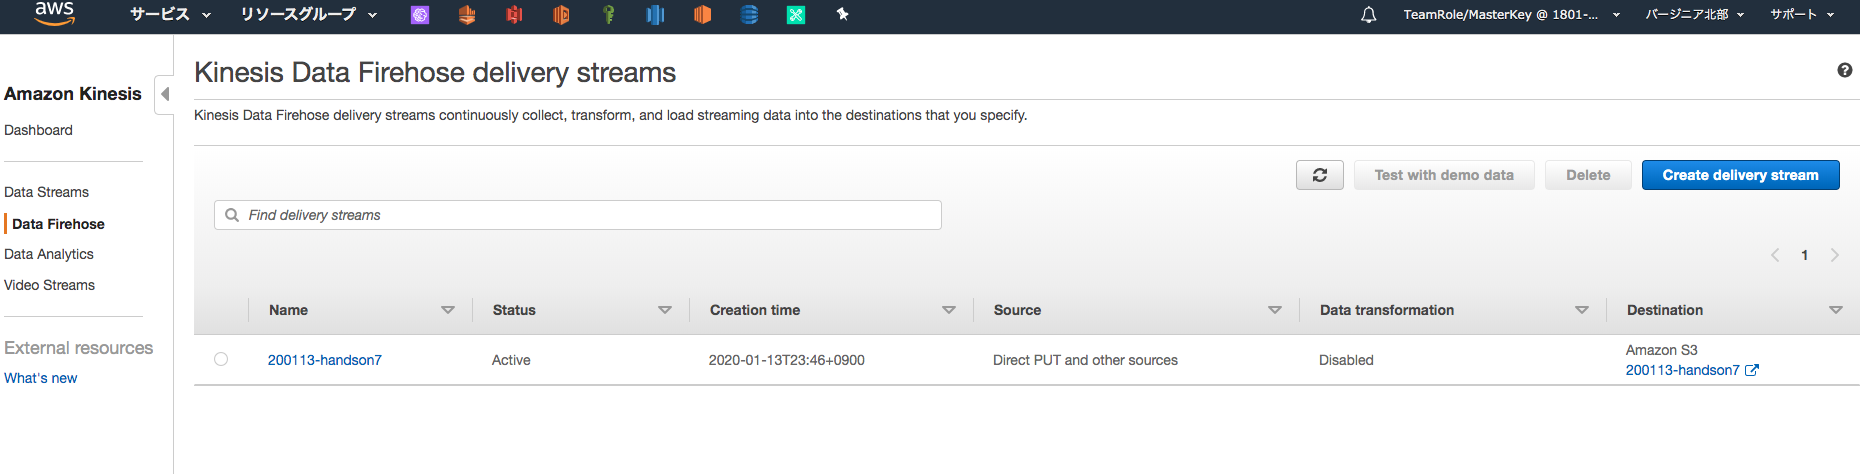This screenshot has height=474, width=1860.
Task: Go to the next results page
Action: point(1835,255)
